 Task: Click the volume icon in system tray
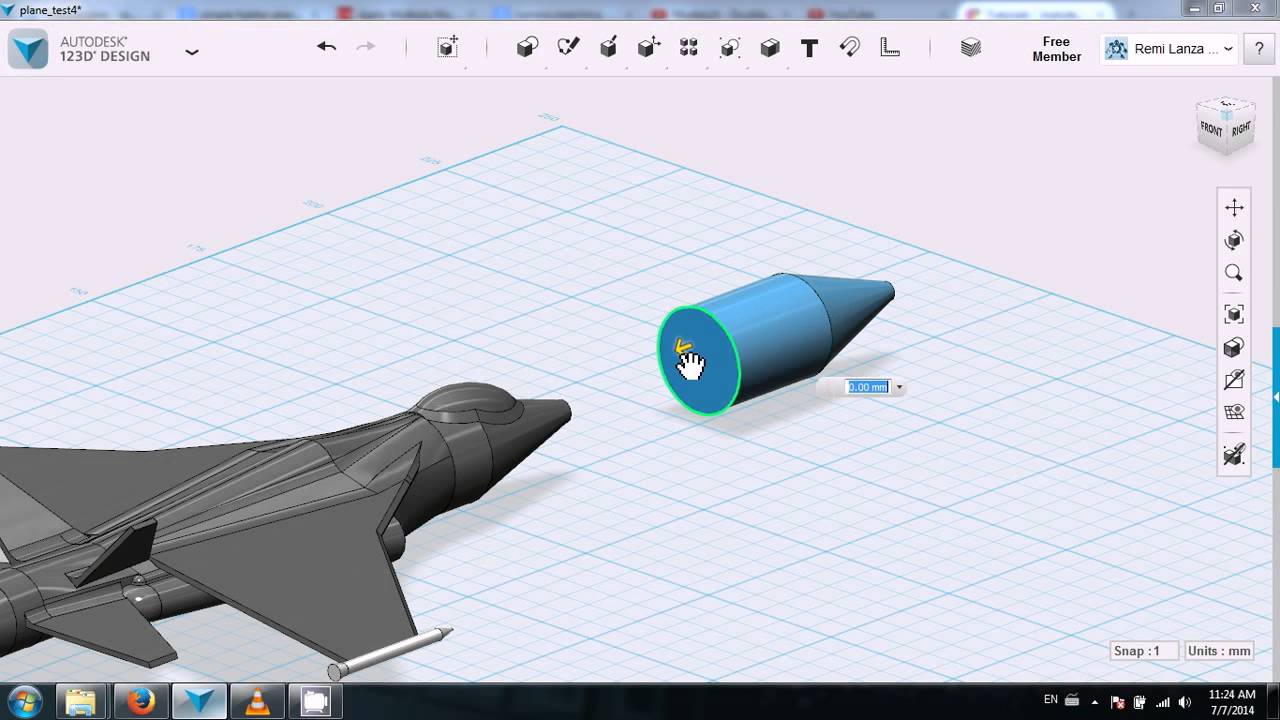(1186, 701)
